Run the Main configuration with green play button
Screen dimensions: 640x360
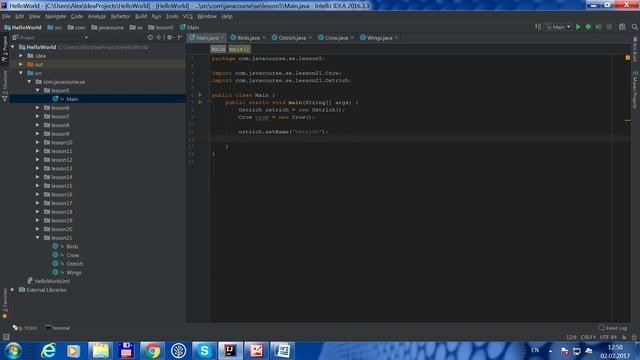tap(578, 27)
